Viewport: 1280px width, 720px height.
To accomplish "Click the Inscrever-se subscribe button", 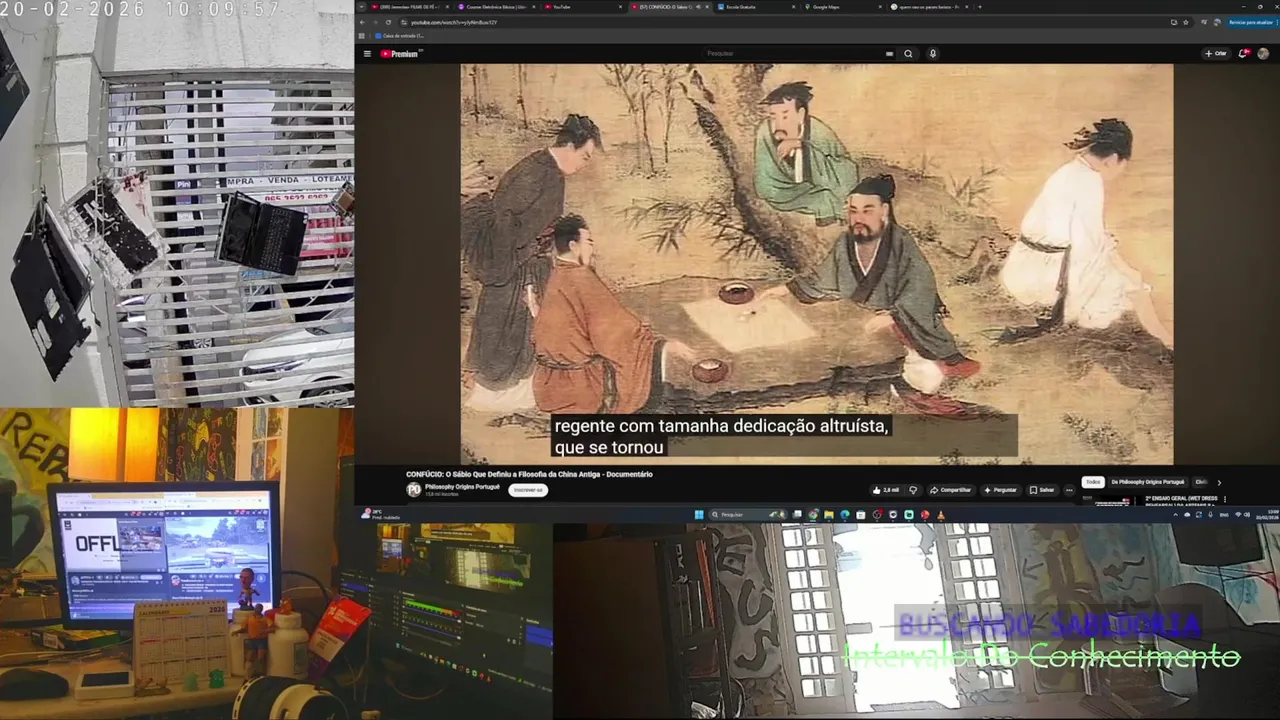I will tap(527, 490).
